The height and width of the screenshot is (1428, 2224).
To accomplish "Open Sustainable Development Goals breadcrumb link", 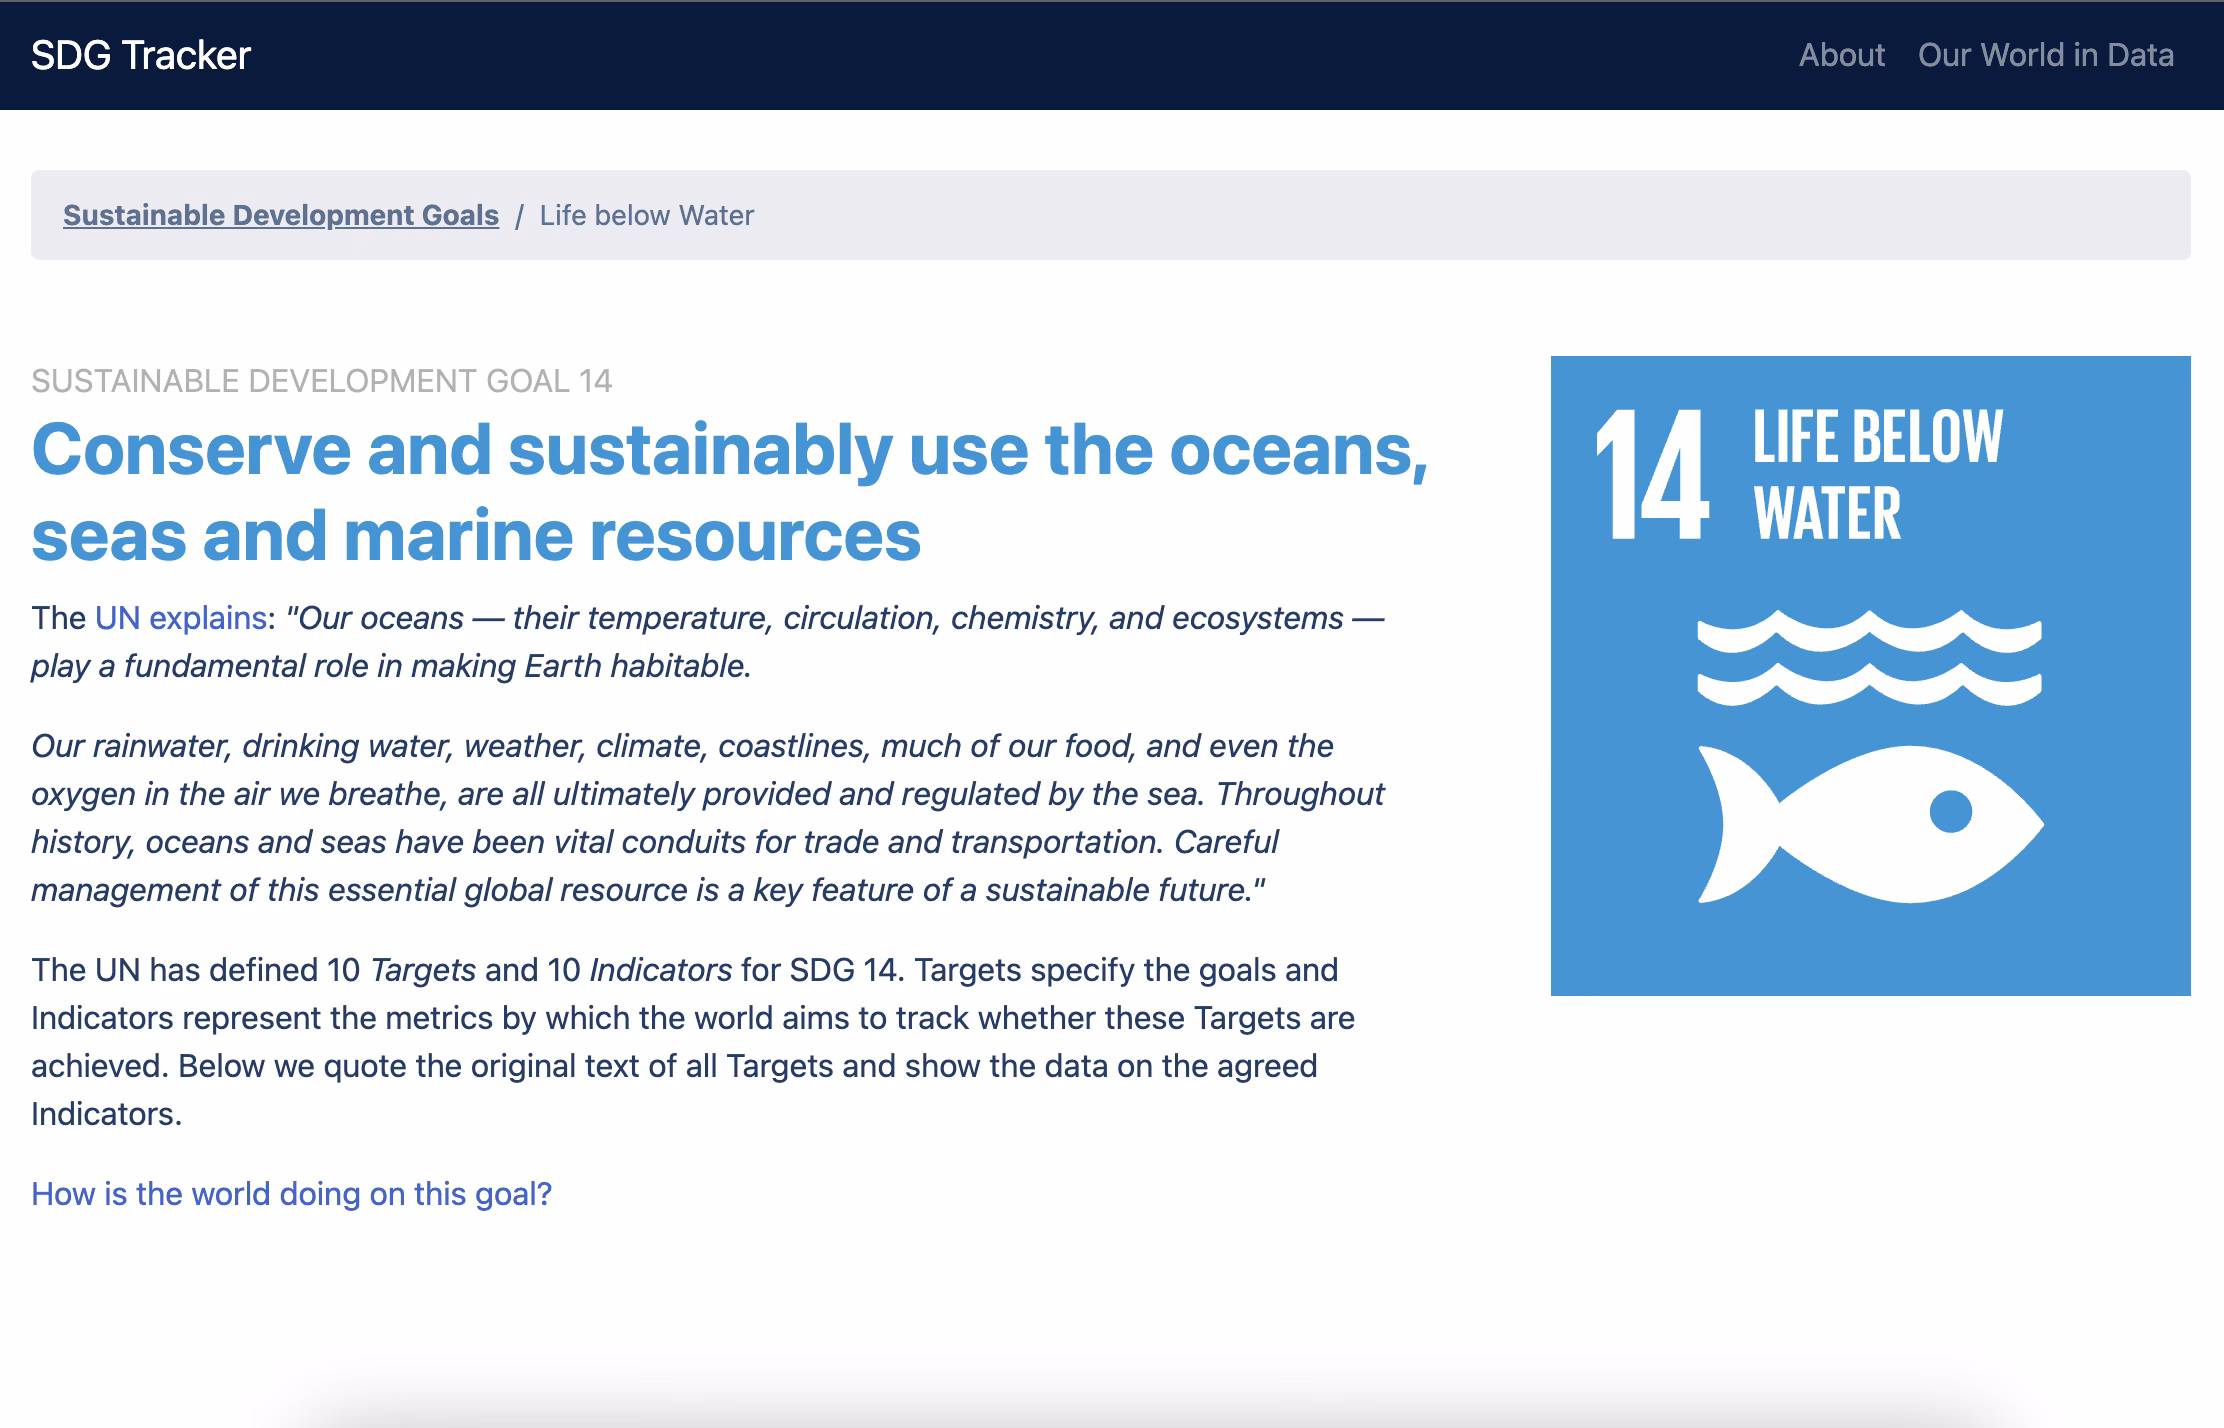I will coord(280,215).
